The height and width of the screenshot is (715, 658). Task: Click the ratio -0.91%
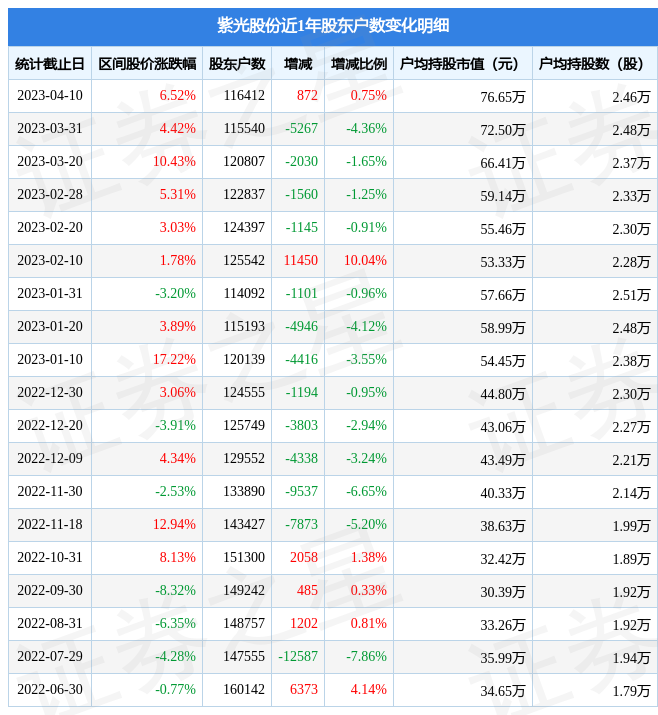pyautogui.click(x=366, y=227)
